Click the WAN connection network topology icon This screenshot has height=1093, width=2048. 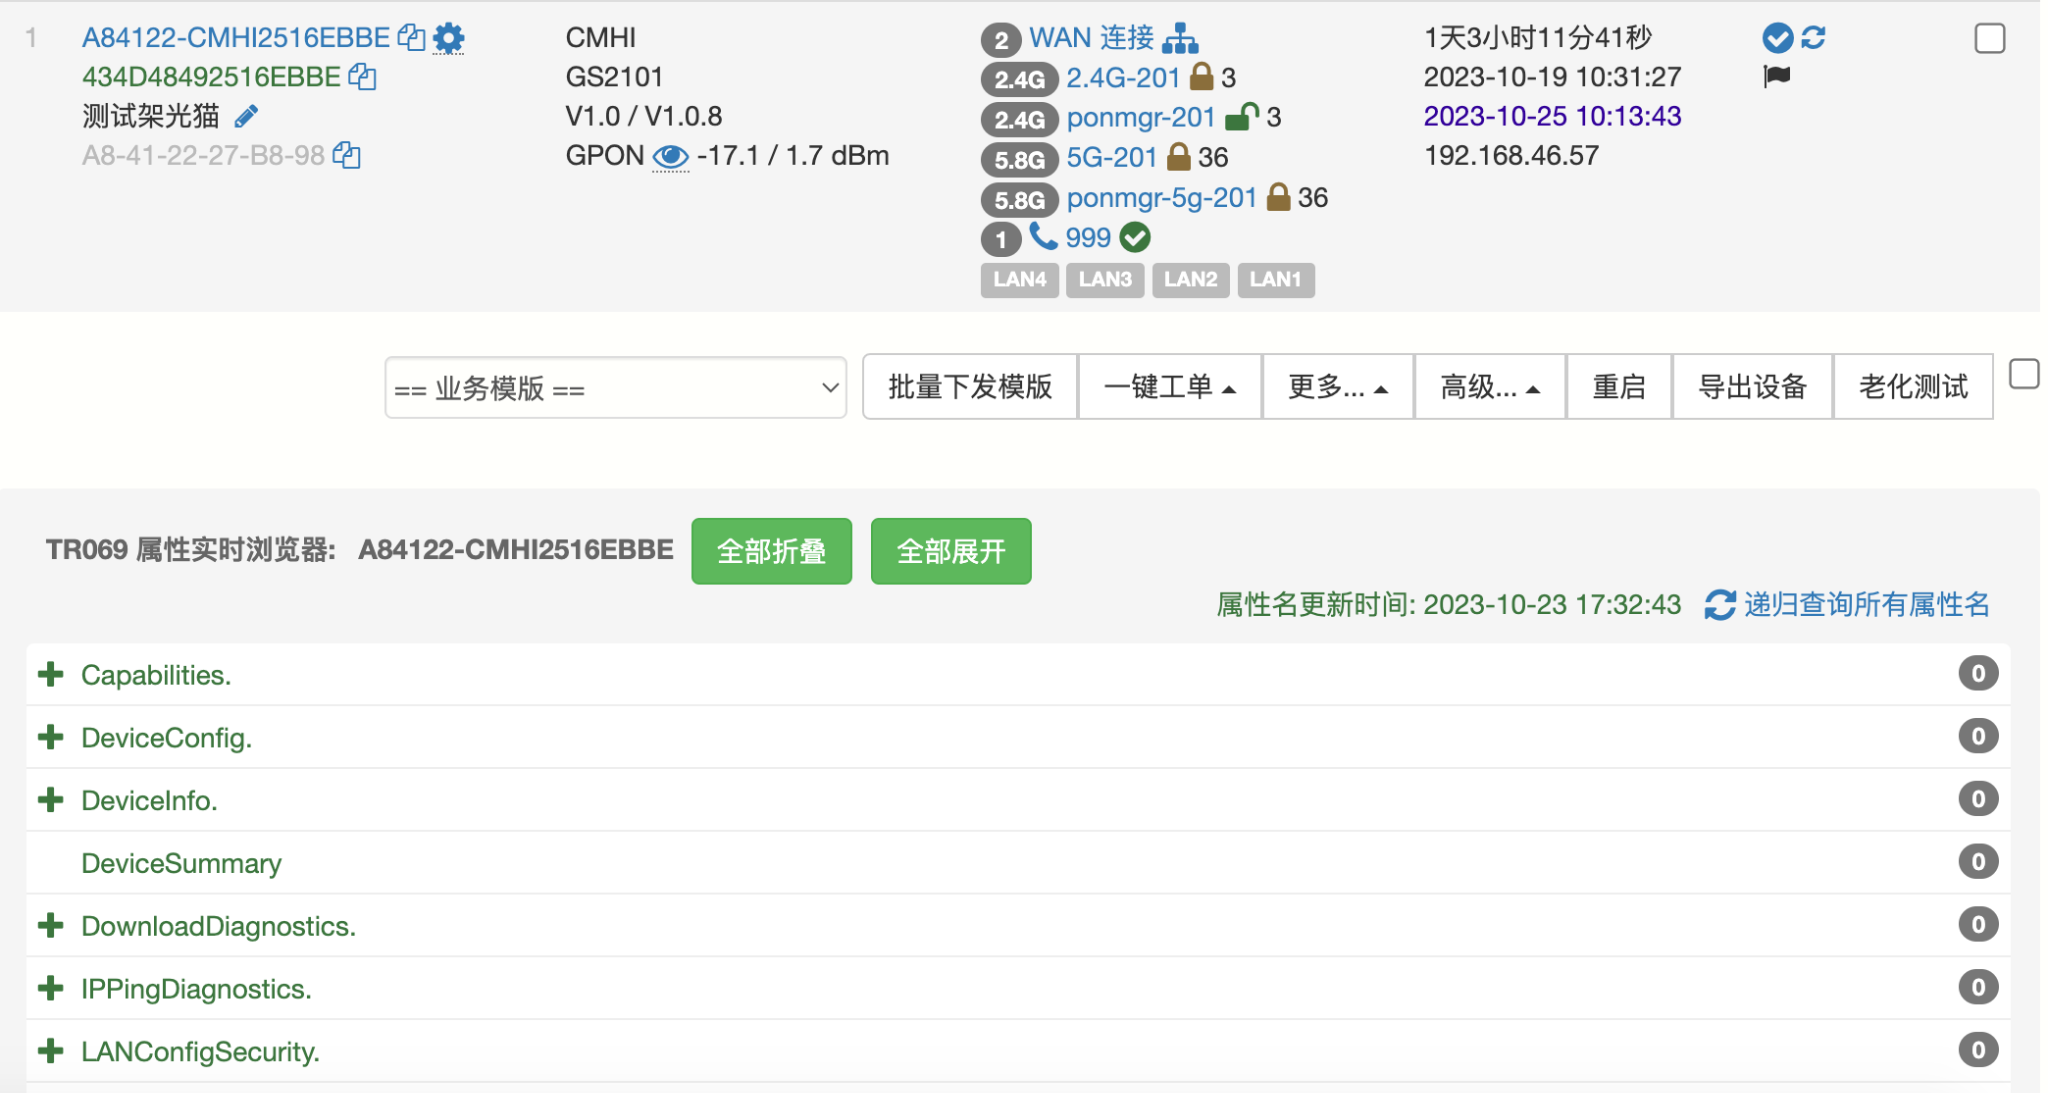1180,38
